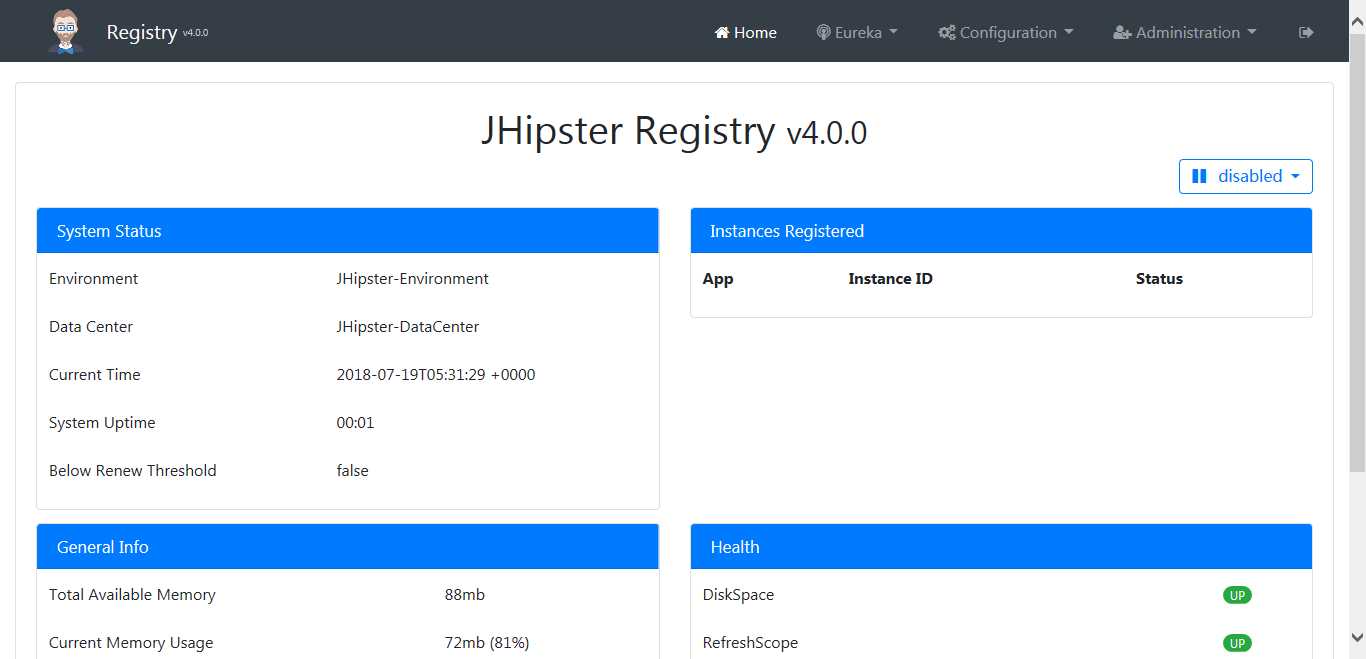Click the JHipster Registry page title
This screenshot has width=1366, height=659.
(x=673, y=131)
